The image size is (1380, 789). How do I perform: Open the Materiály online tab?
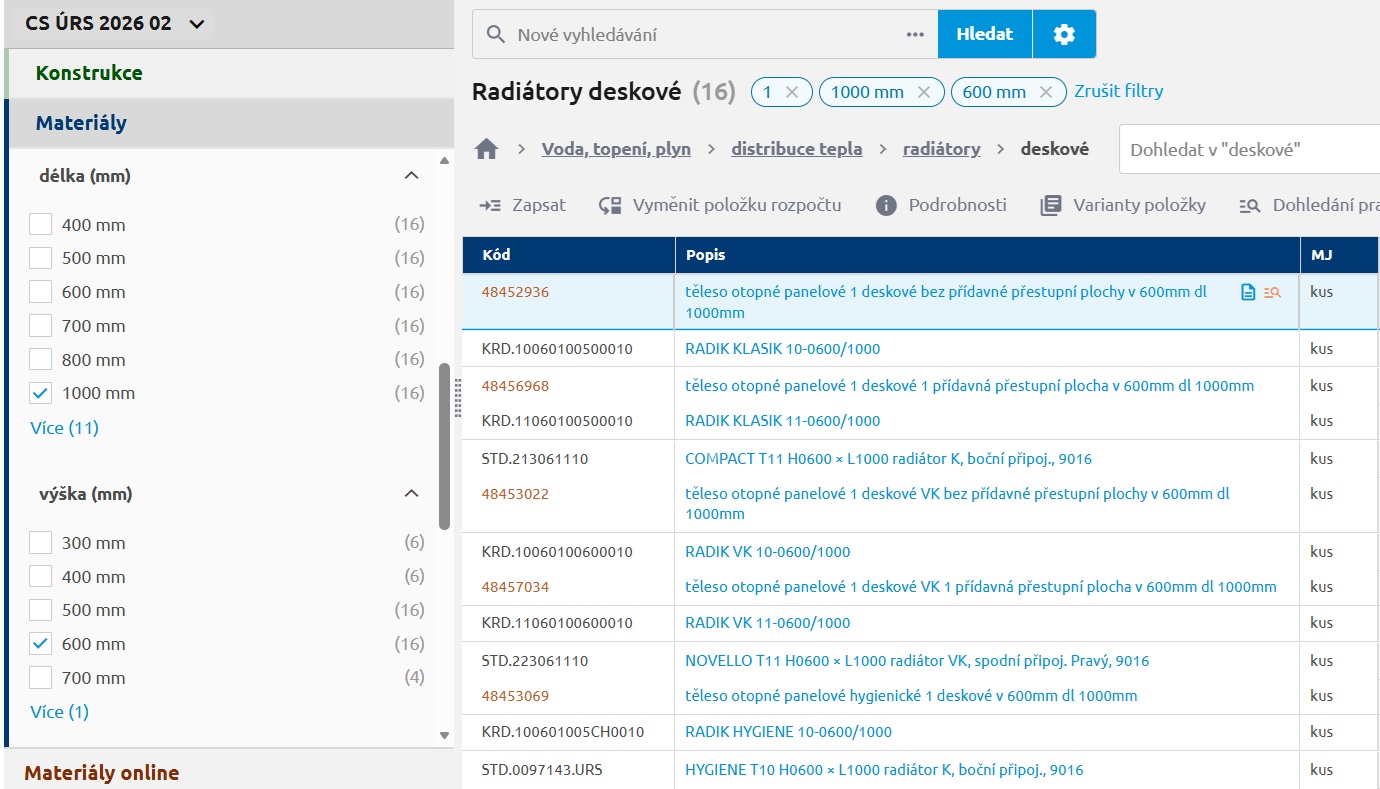229,772
